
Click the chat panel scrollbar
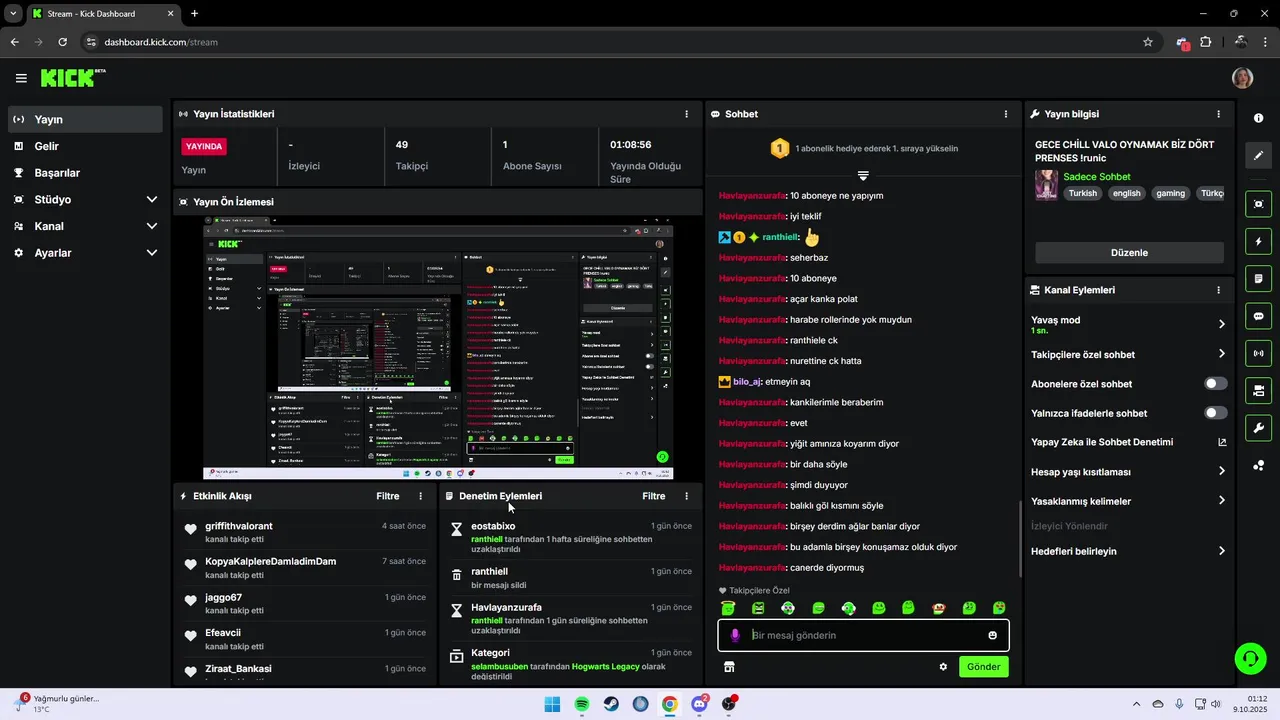(x=1020, y=538)
